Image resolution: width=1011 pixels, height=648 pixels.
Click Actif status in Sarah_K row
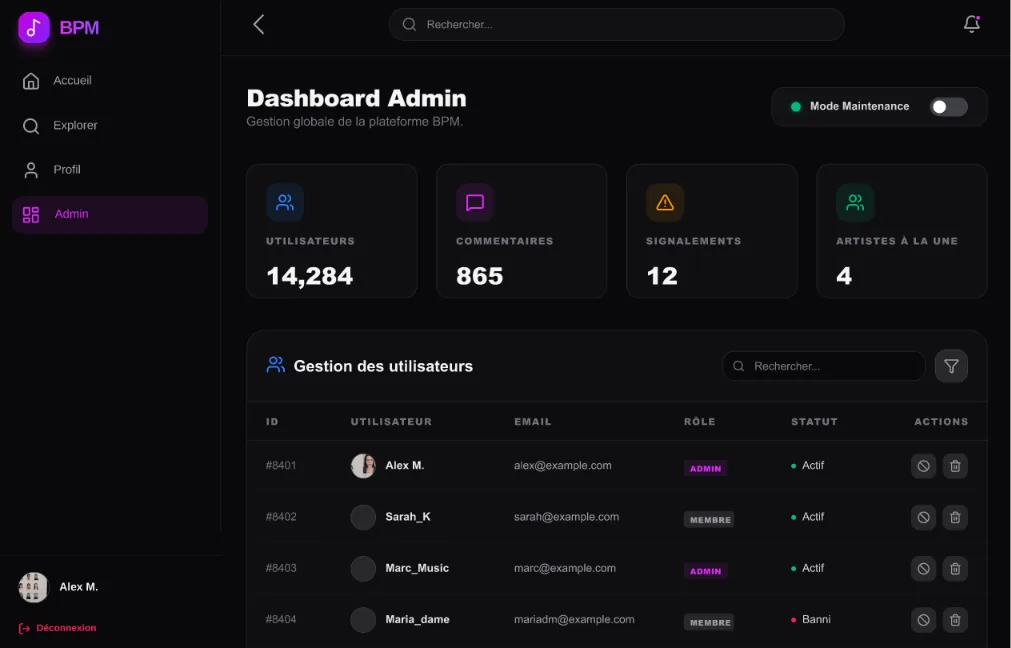pyautogui.click(x=807, y=517)
